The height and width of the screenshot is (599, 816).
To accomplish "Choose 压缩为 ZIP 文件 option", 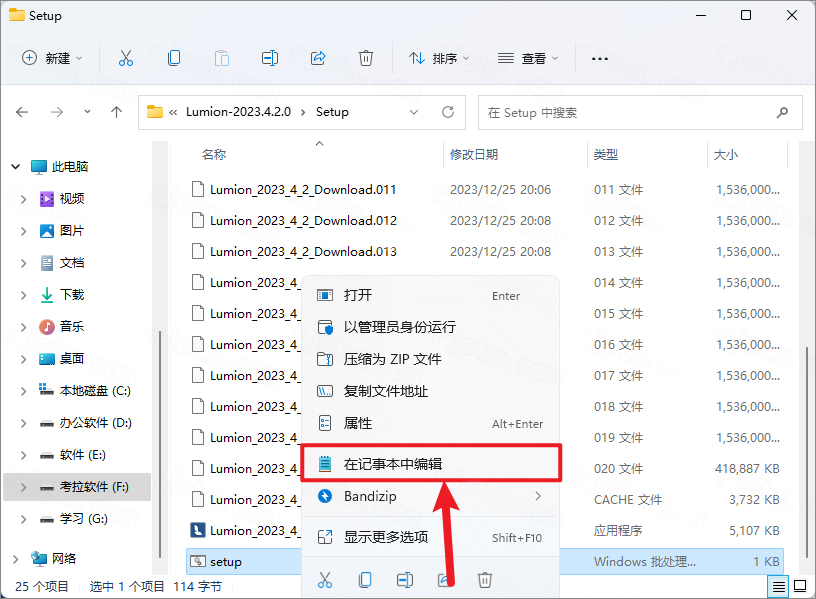I will (x=430, y=359).
